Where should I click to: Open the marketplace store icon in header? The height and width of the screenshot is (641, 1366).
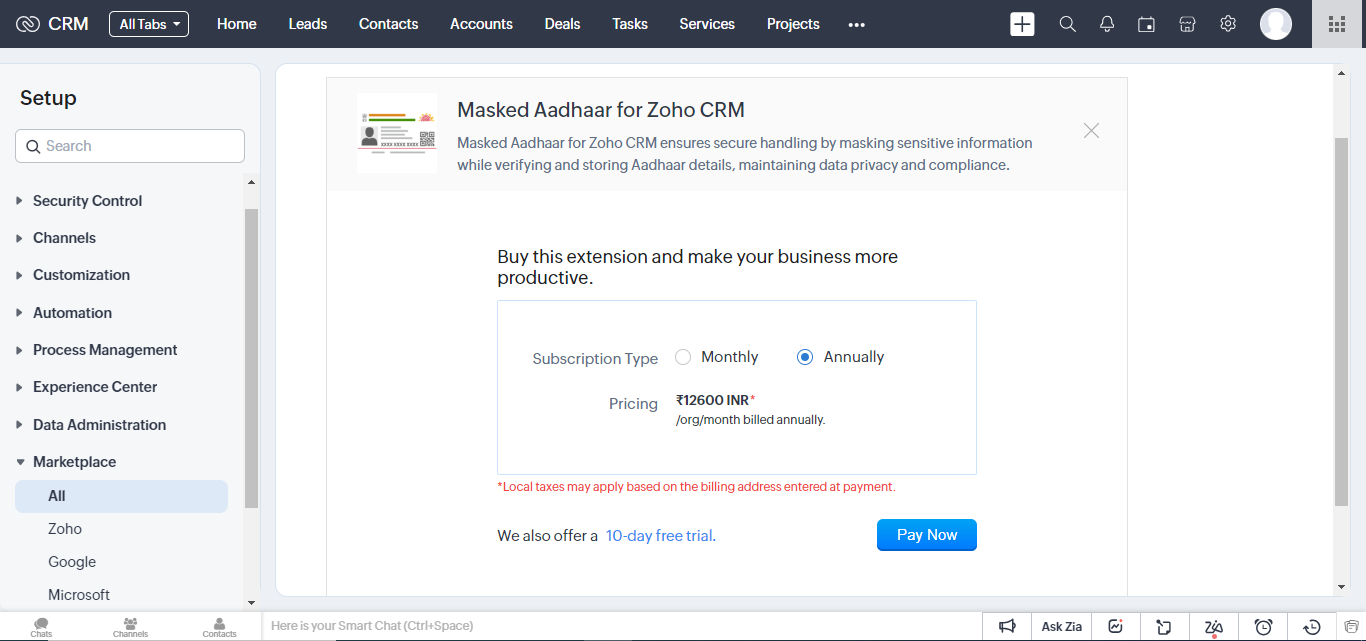click(1187, 24)
